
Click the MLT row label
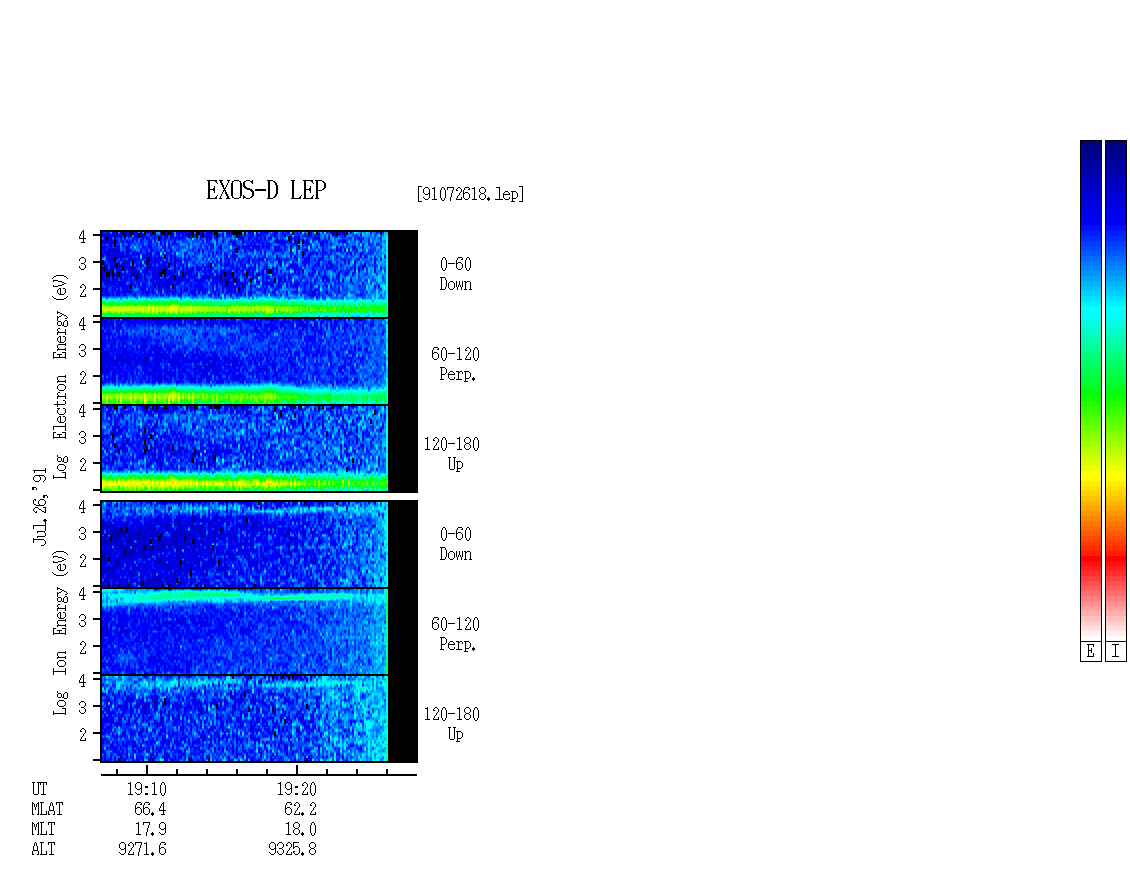pyautogui.click(x=43, y=830)
